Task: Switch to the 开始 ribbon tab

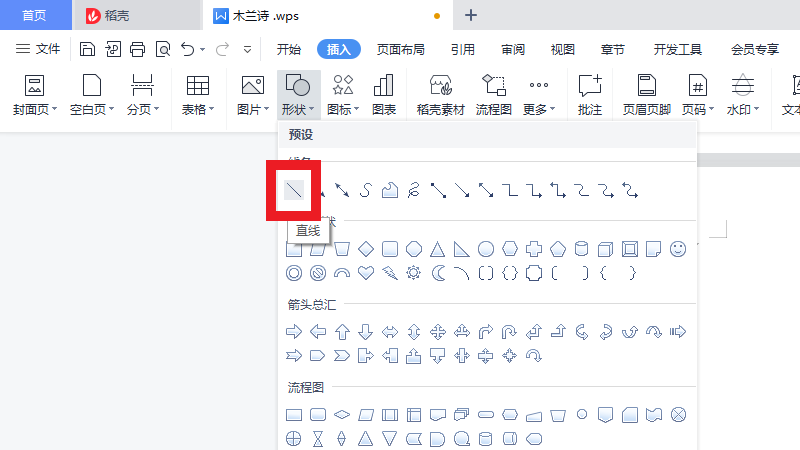Action: click(x=289, y=49)
